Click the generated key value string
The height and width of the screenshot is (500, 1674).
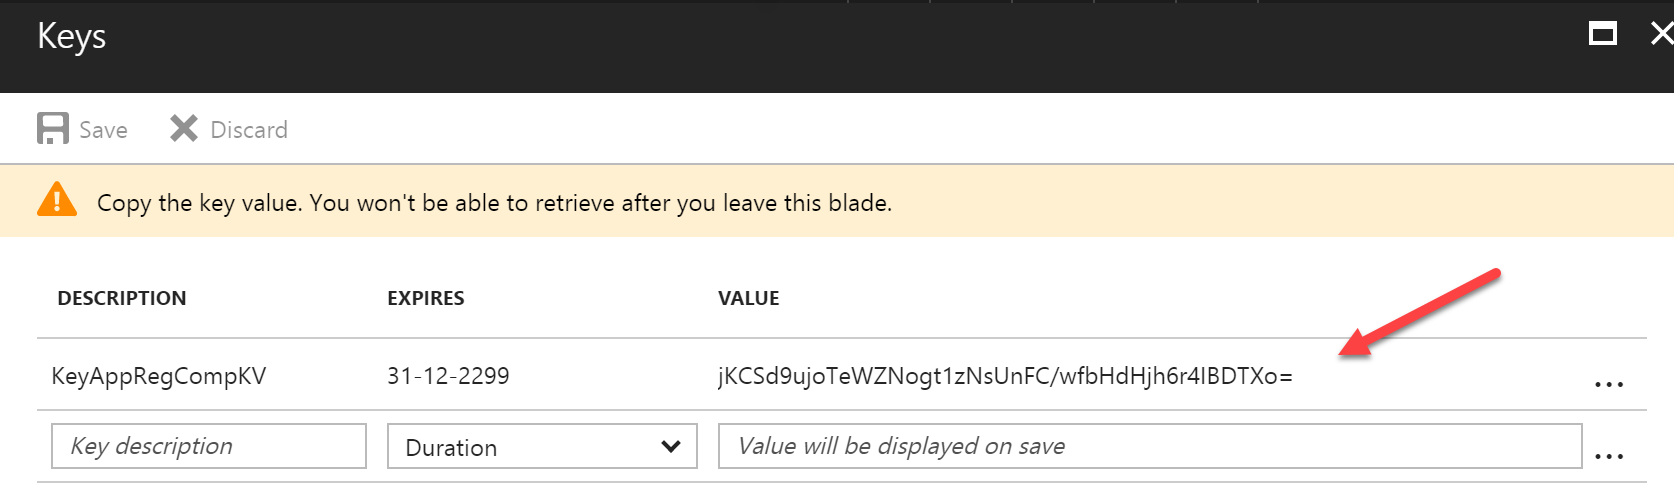tap(1005, 376)
